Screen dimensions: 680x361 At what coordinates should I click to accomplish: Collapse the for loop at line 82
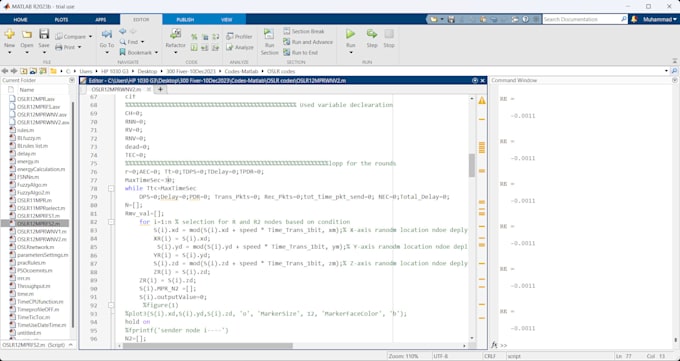point(111,222)
